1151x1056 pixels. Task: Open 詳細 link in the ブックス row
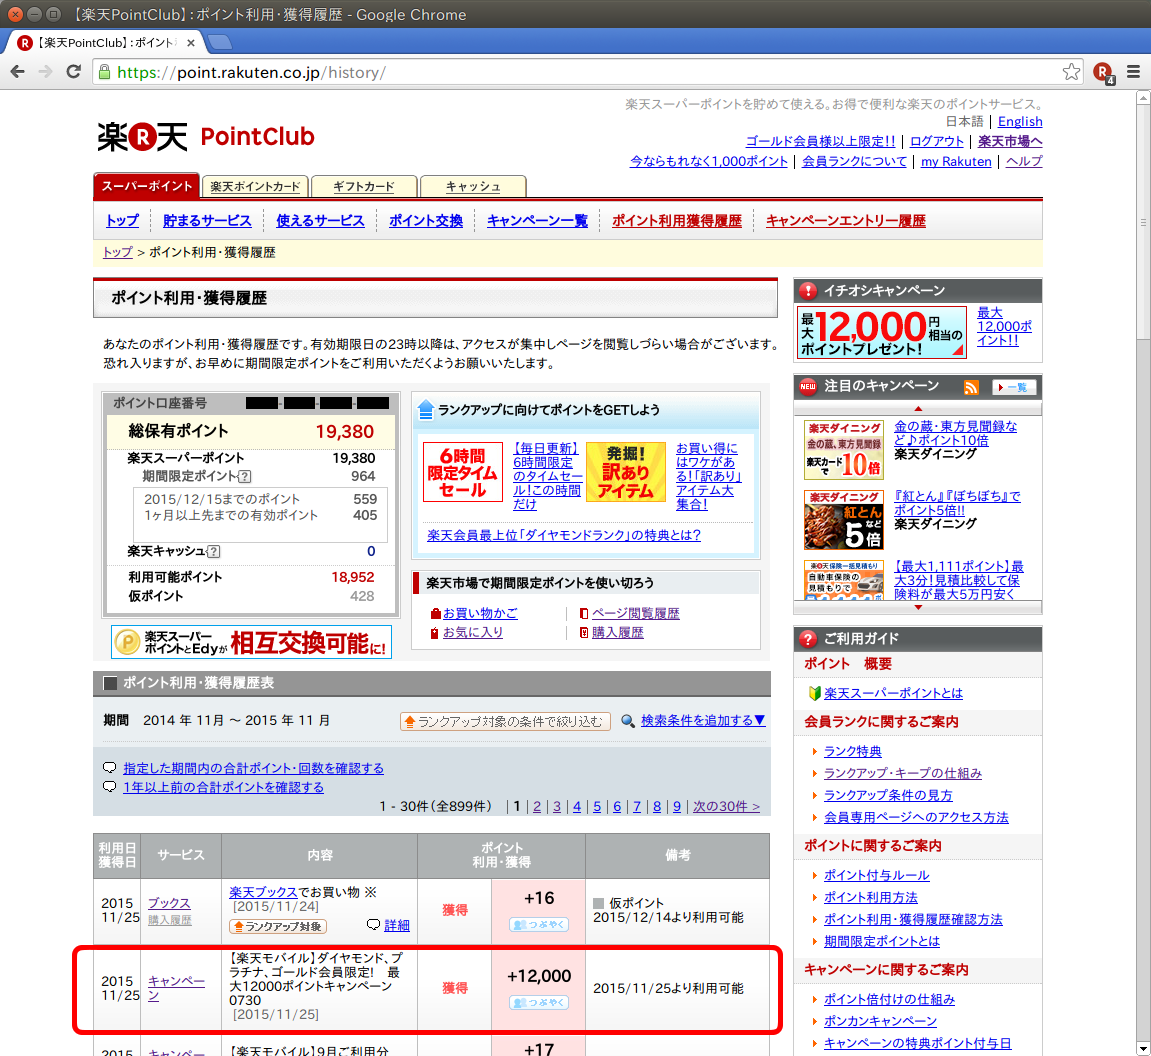coord(397,925)
